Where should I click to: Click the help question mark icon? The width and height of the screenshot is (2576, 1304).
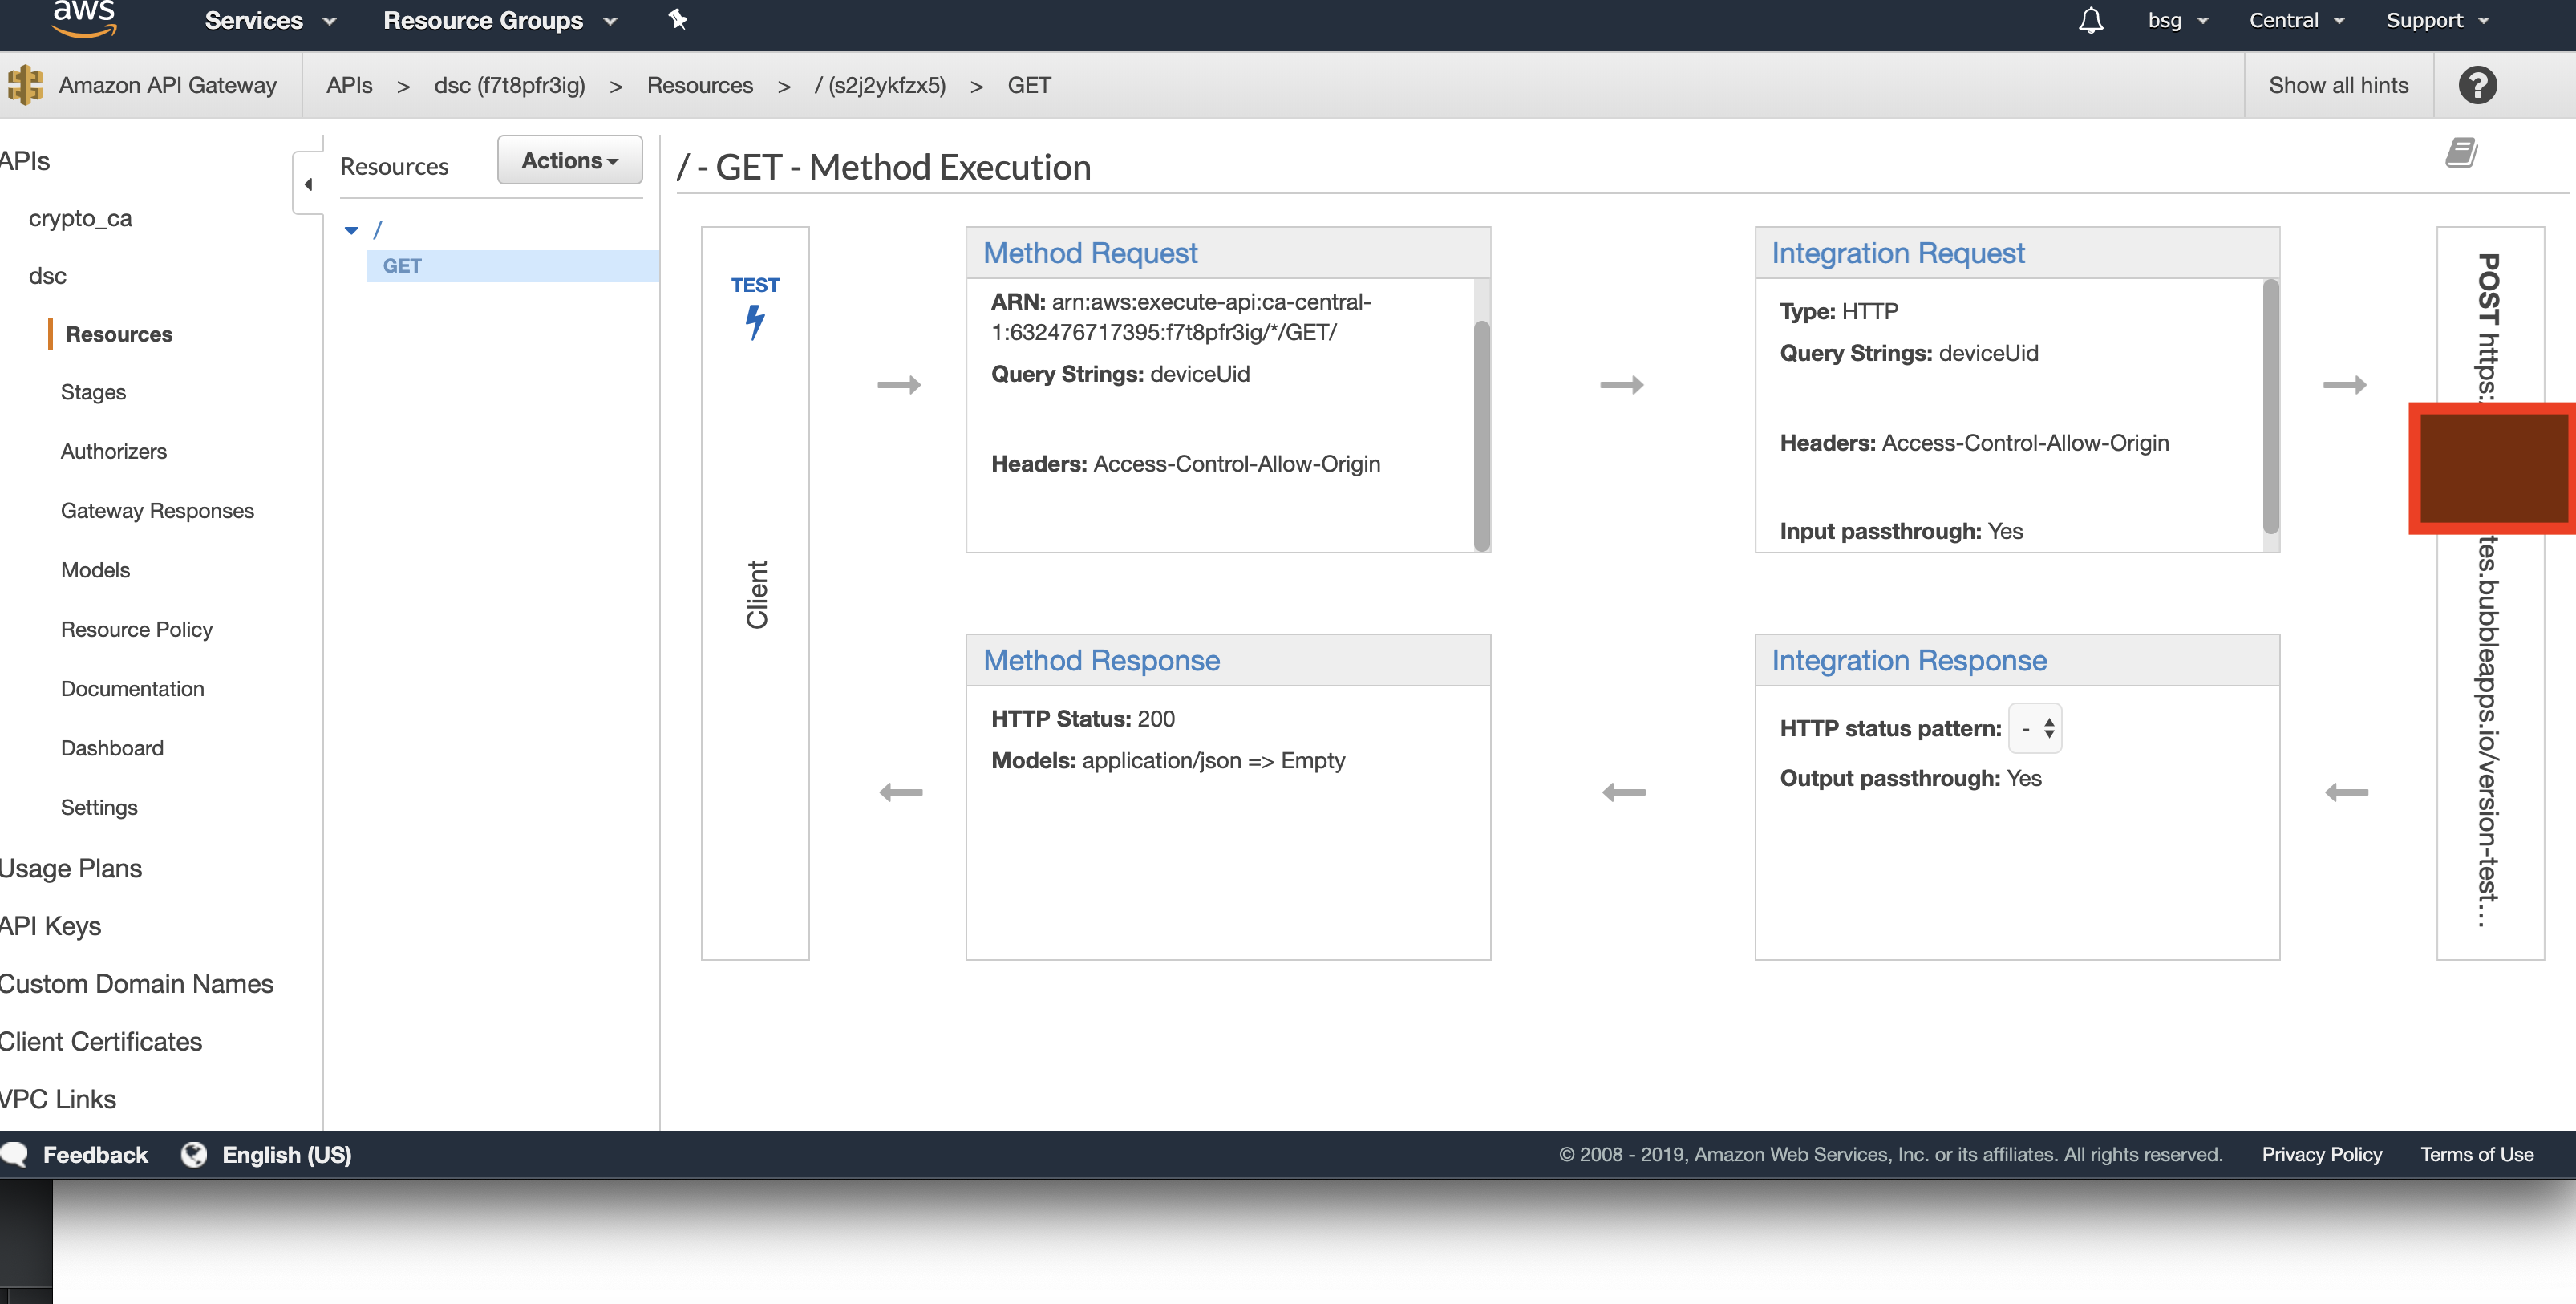2477,86
